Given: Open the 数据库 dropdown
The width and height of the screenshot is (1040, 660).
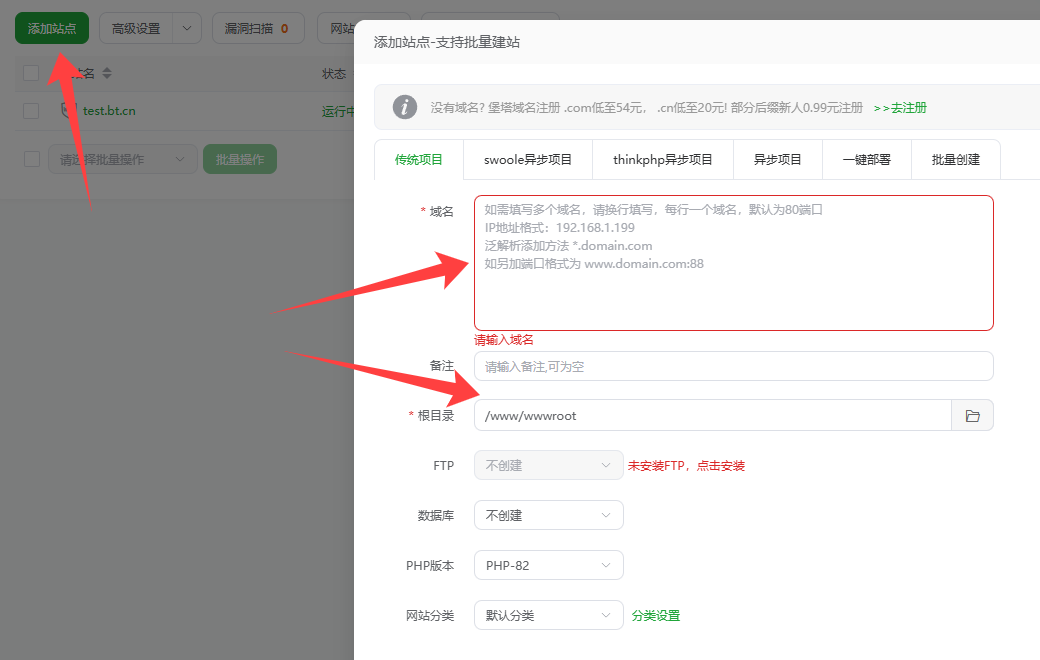Looking at the screenshot, I should [x=548, y=515].
